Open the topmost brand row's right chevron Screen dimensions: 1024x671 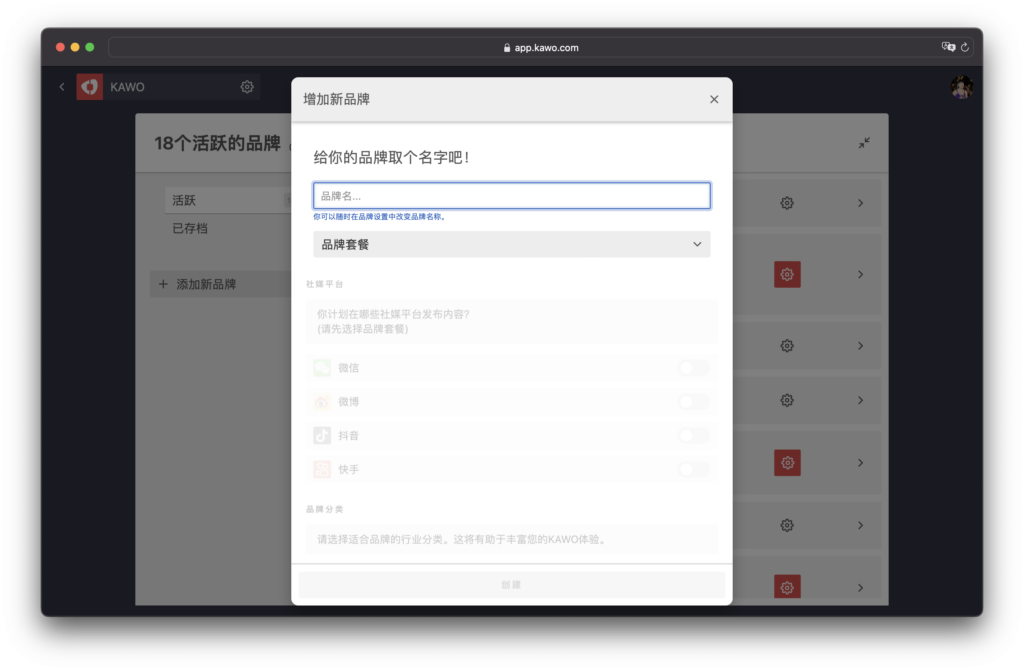pyautogui.click(x=860, y=203)
